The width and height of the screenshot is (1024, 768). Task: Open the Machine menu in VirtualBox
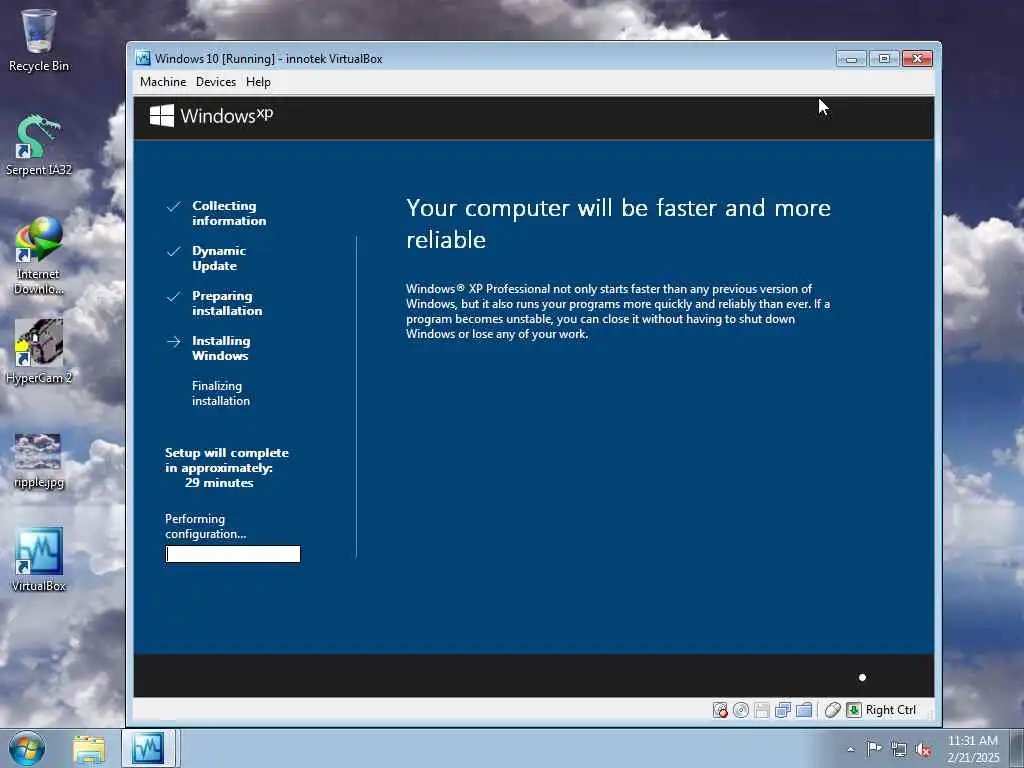click(x=163, y=82)
